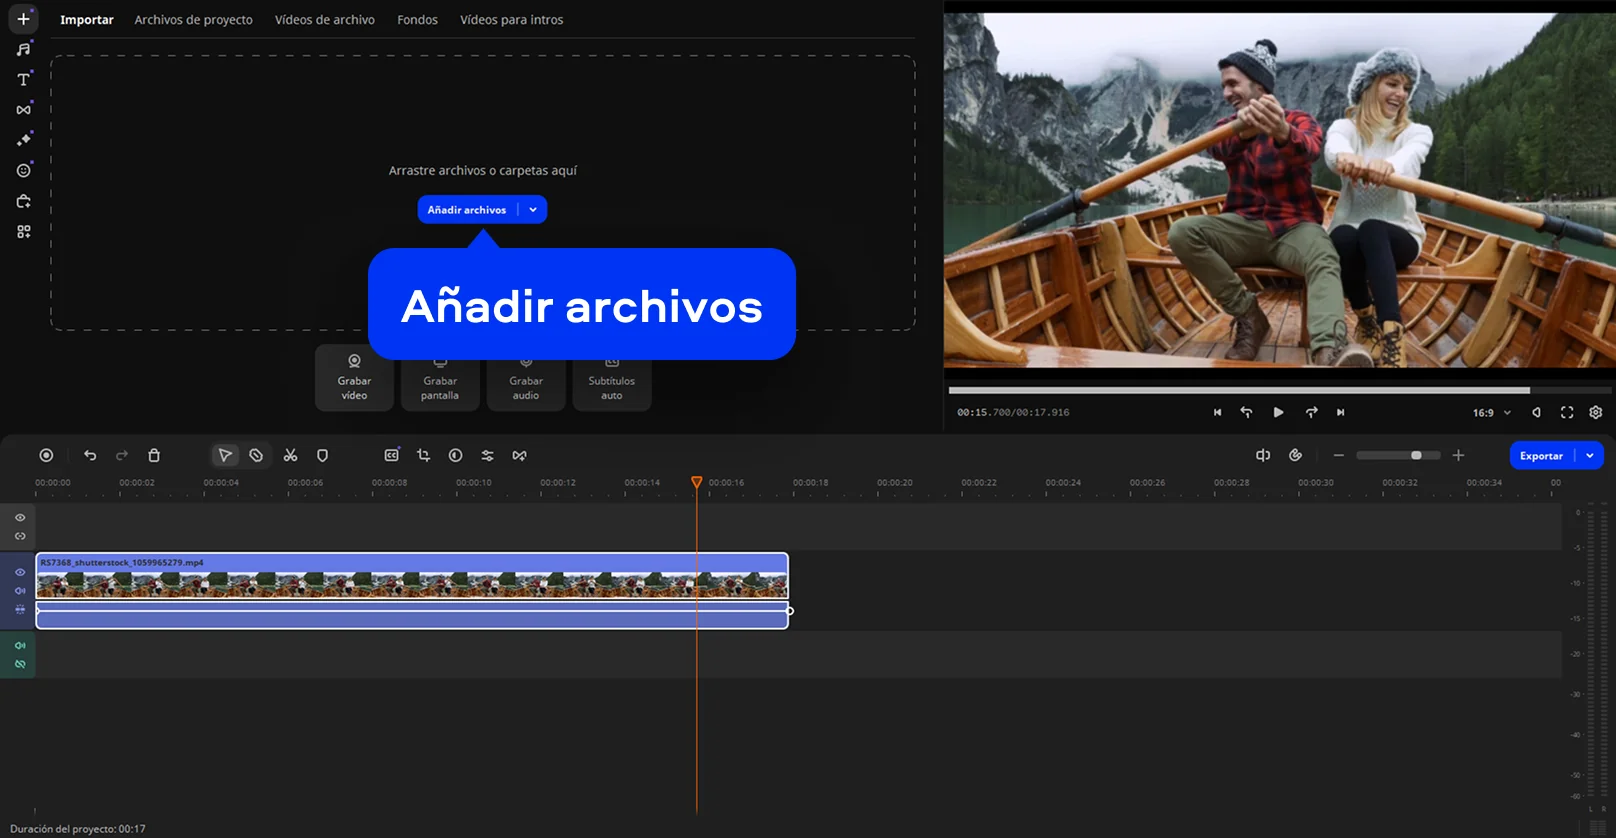The width and height of the screenshot is (1616, 838).
Task: Switch to Archivos de proyecto tab
Action: (x=193, y=20)
